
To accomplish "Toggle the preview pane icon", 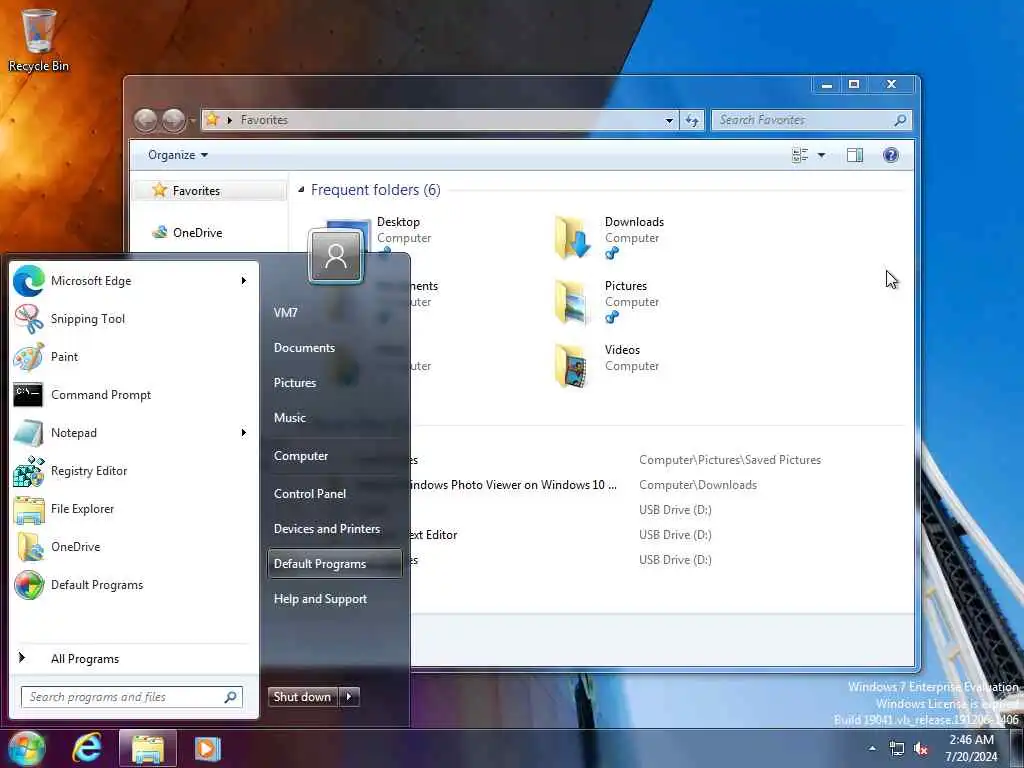I will pyautogui.click(x=855, y=155).
